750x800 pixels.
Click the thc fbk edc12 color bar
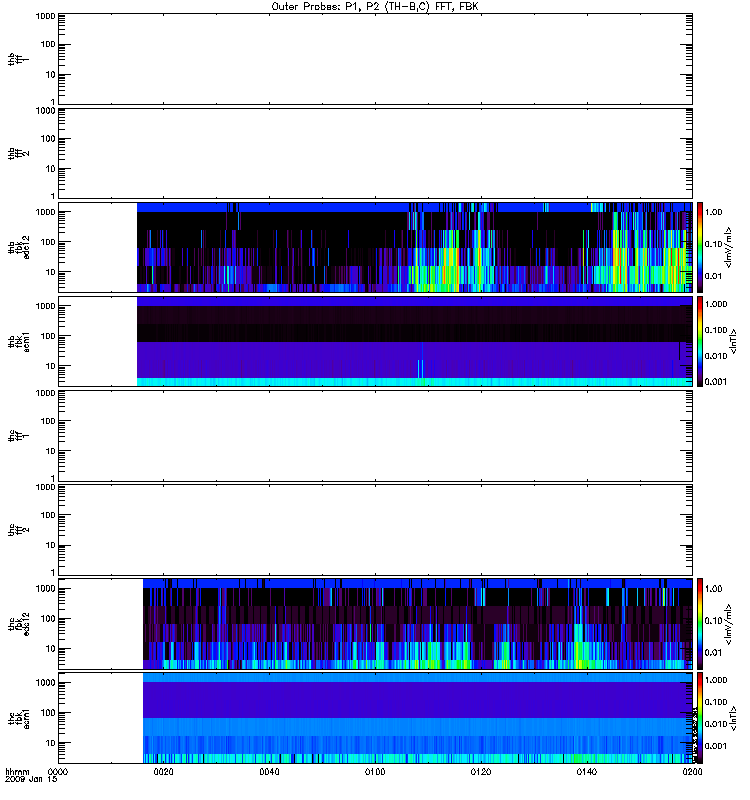(700, 623)
